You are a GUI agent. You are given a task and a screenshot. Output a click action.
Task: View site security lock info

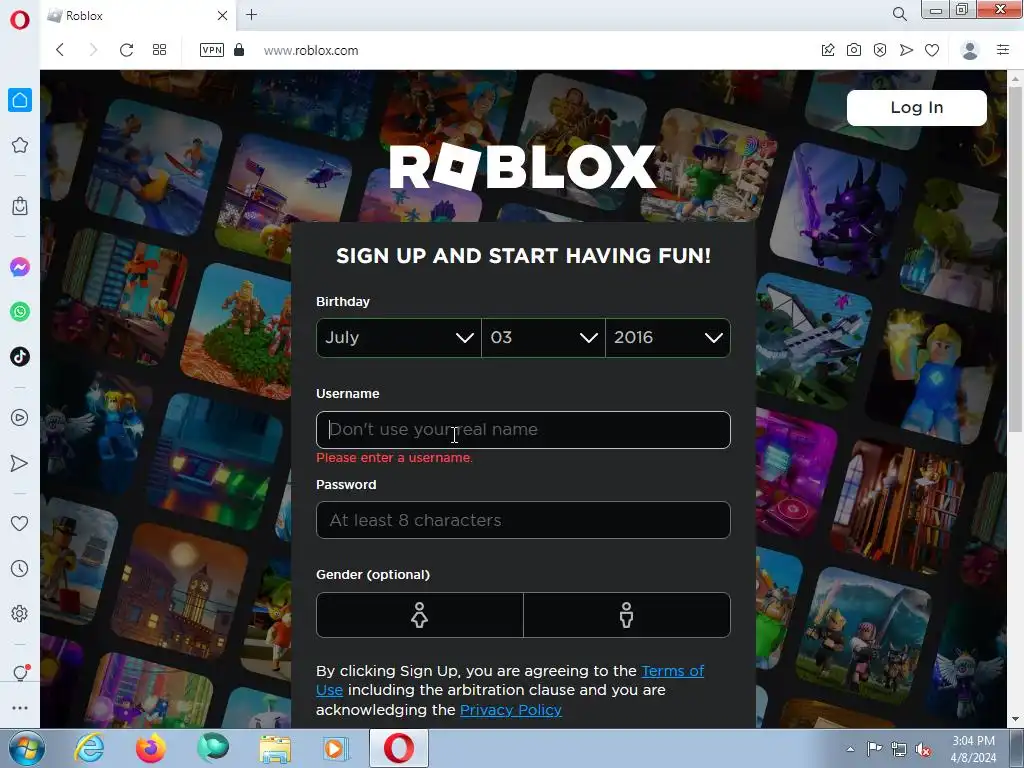(239, 50)
